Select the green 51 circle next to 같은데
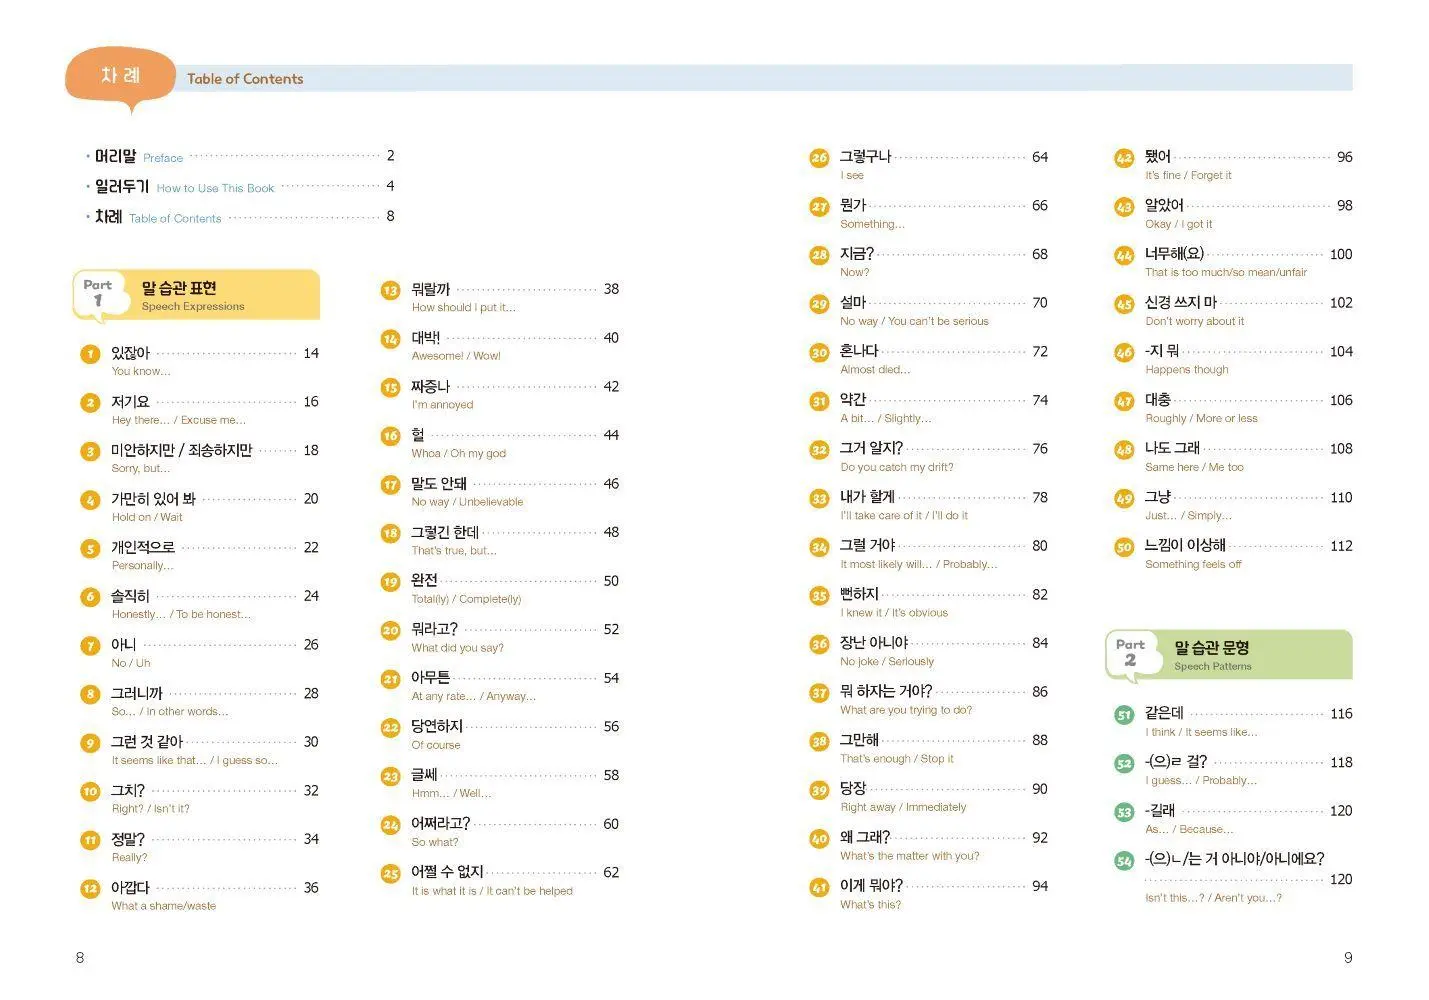Image resolution: width=1429 pixels, height=1000 pixels. click(x=1124, y=715)
